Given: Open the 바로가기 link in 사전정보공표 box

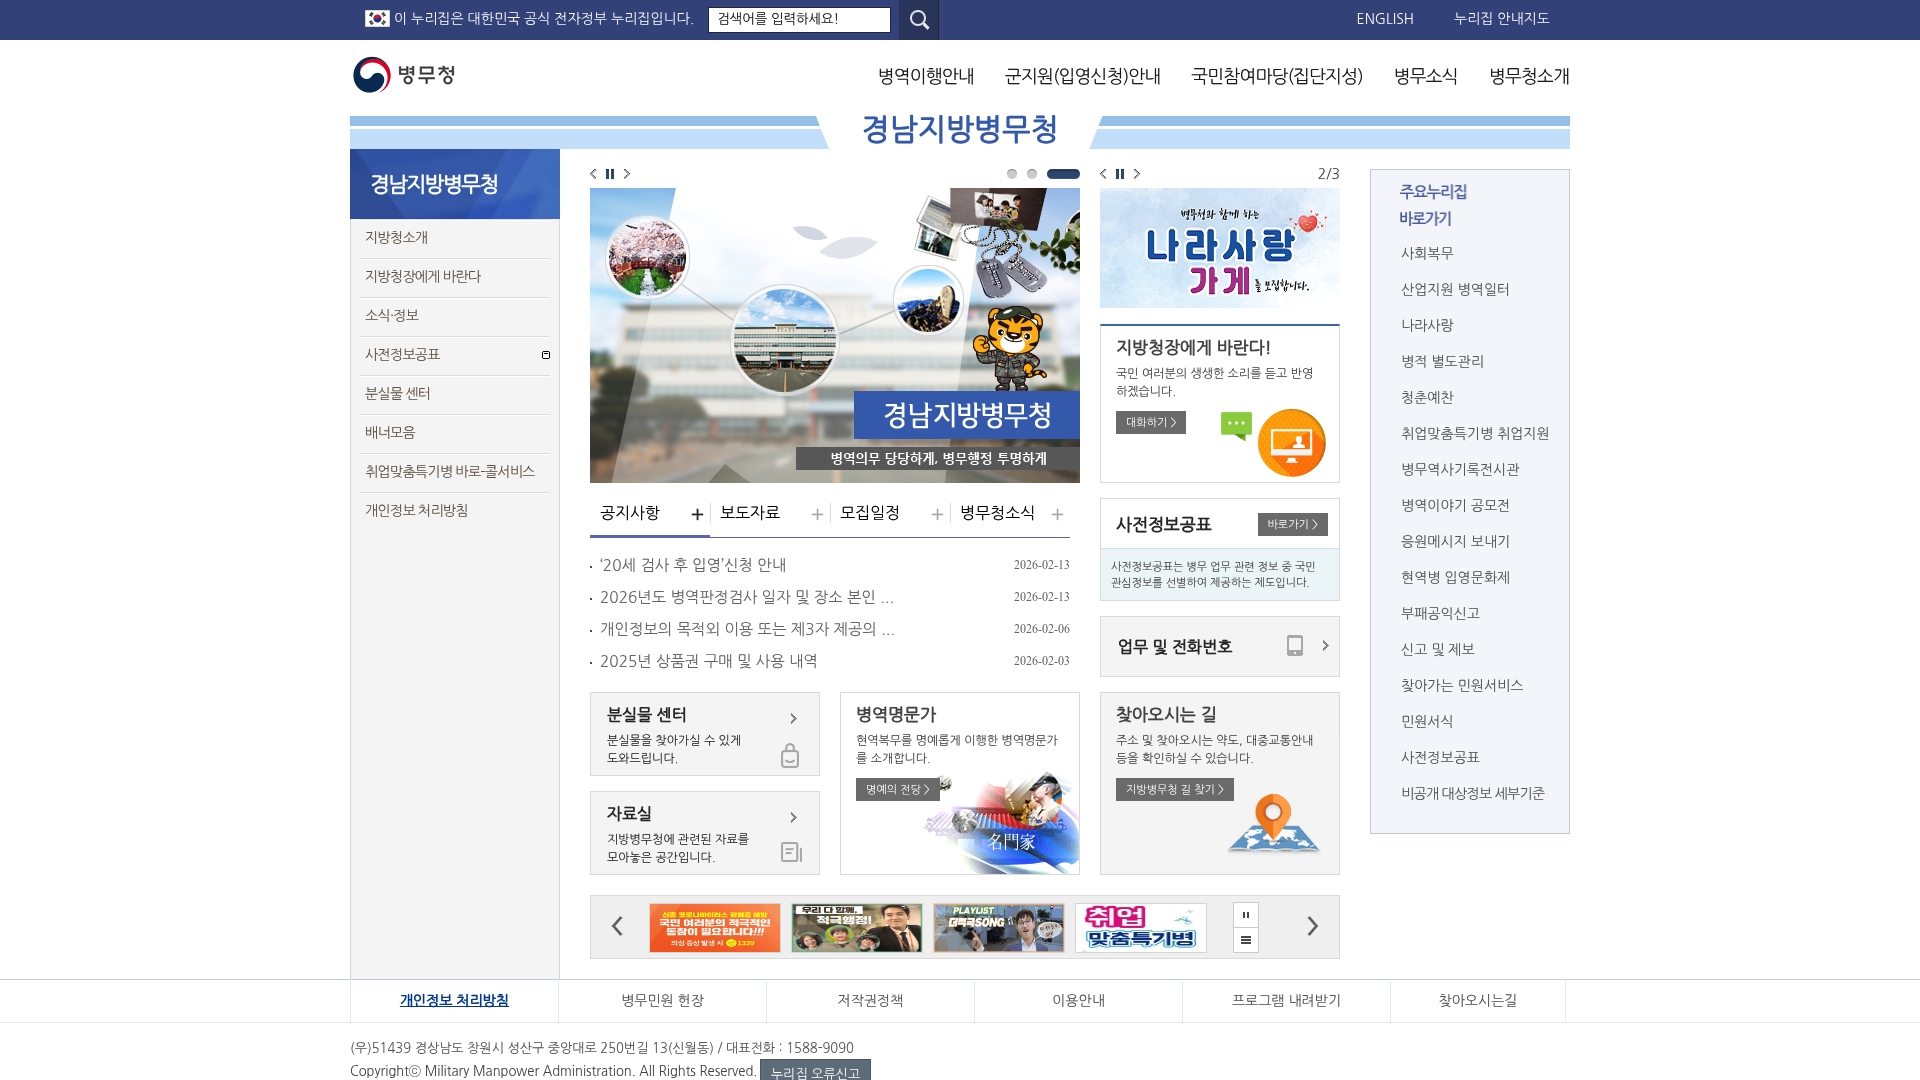Looking at the screenshot, I should pos(1295,524).
